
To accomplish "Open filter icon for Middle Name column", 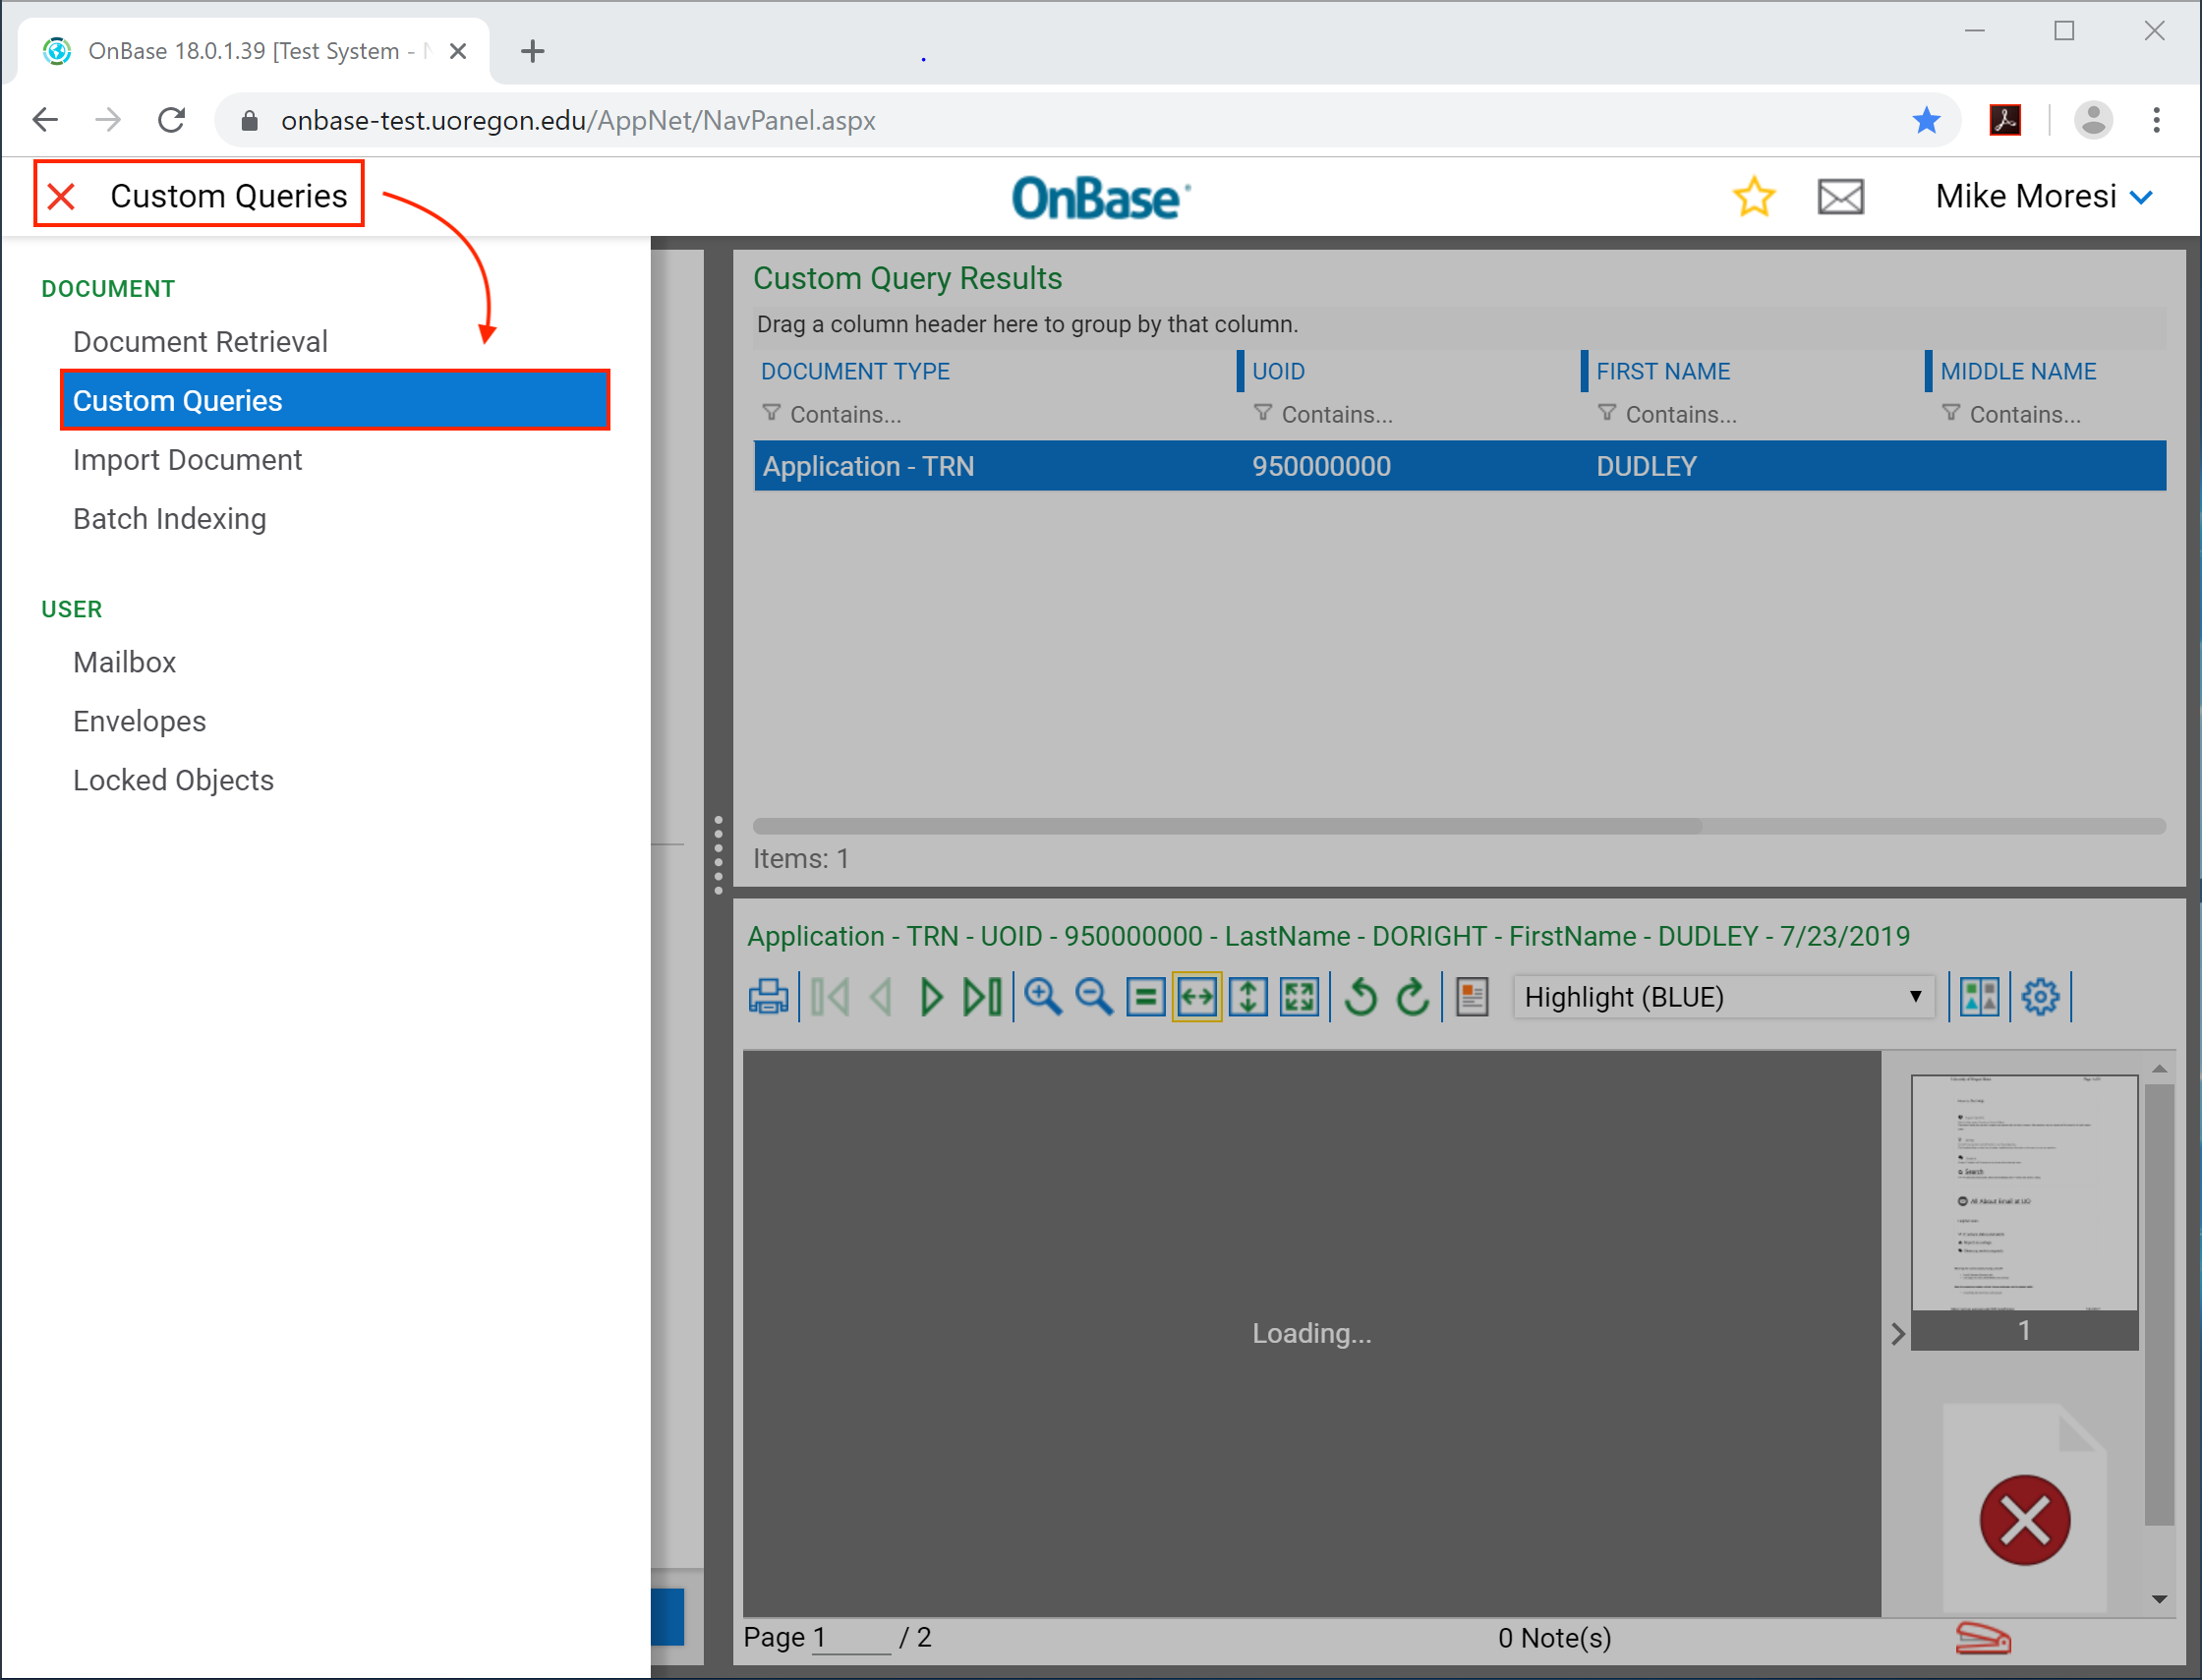I will [1951, 413].
